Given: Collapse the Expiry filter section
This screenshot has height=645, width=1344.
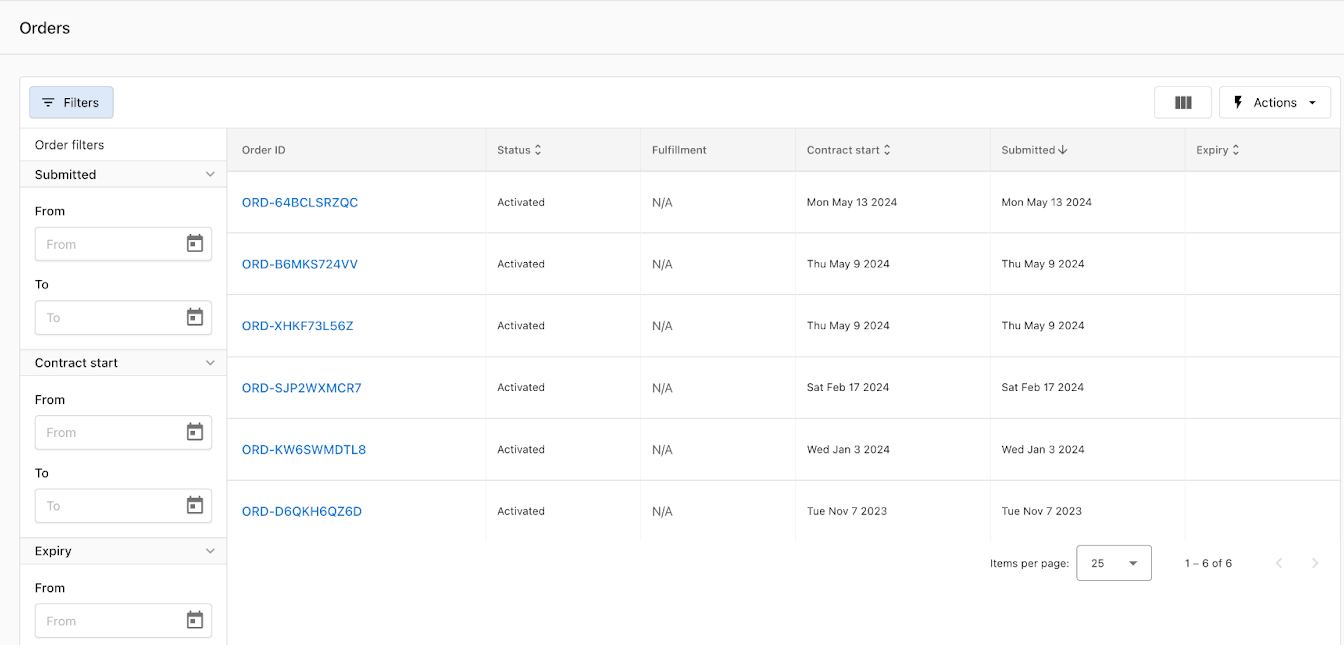Looking at the screenshot, I should coord(210,551).
